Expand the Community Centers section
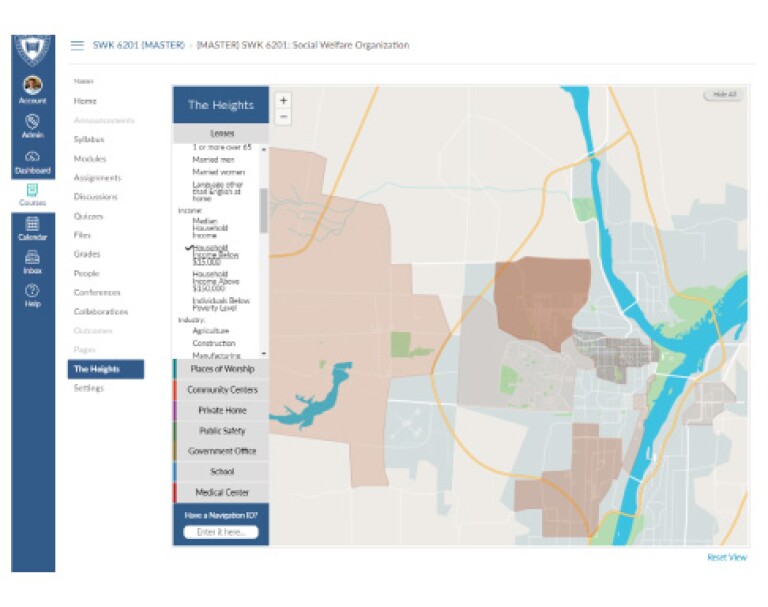 click(221, 390)
